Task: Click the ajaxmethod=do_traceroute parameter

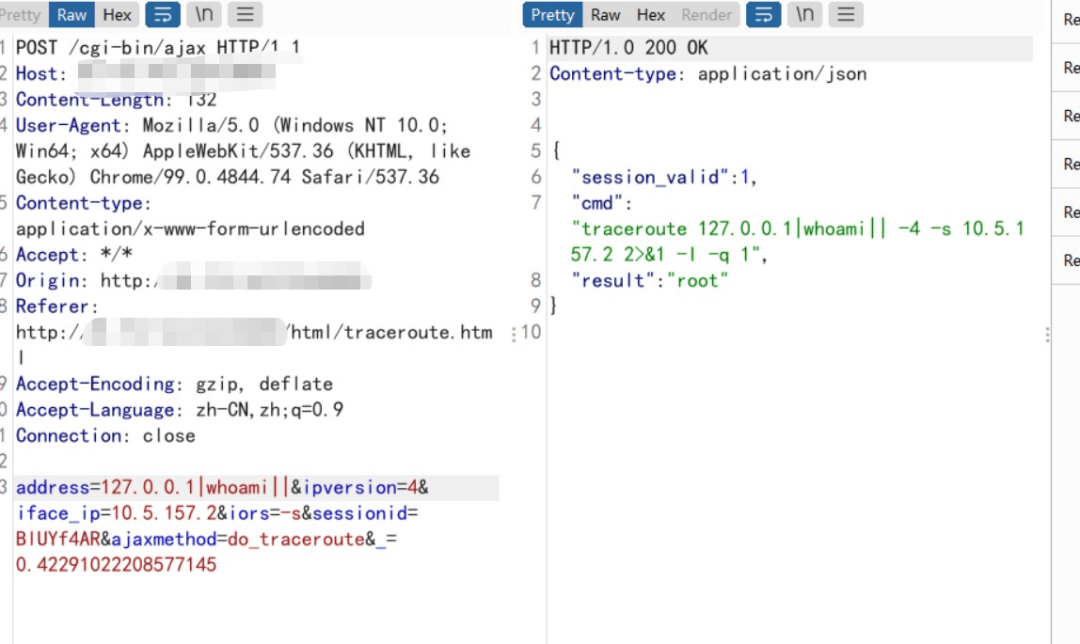Action: point(238,539)
